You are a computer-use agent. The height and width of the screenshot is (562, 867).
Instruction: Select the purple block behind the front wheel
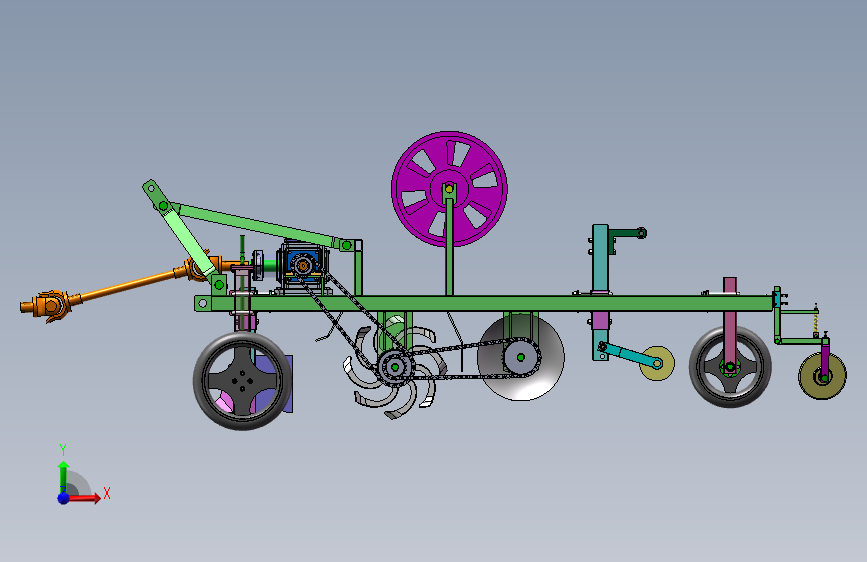[x=274, y=383]
